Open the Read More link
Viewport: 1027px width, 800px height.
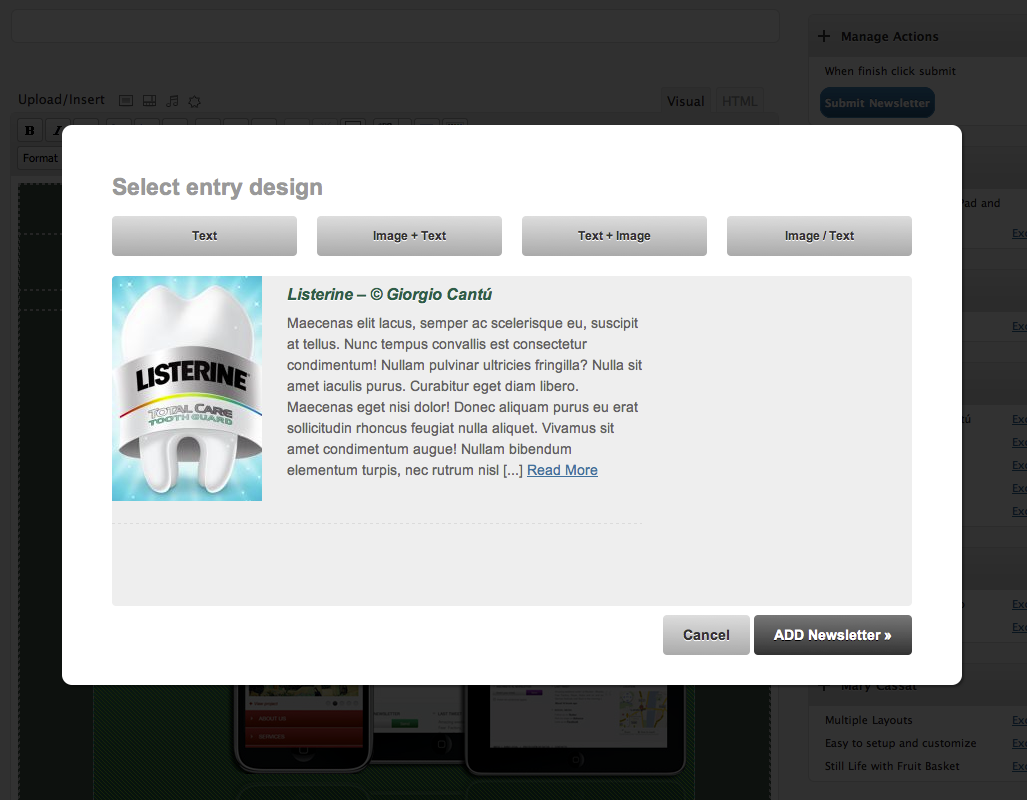coord(562,470)
